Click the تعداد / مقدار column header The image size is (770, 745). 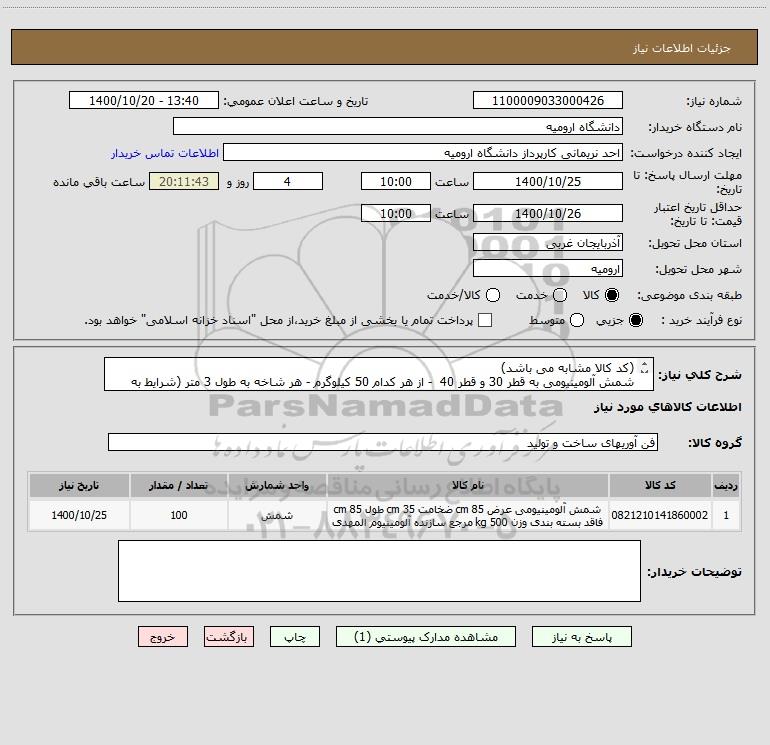pyautogui.click(x=179, y=485)
